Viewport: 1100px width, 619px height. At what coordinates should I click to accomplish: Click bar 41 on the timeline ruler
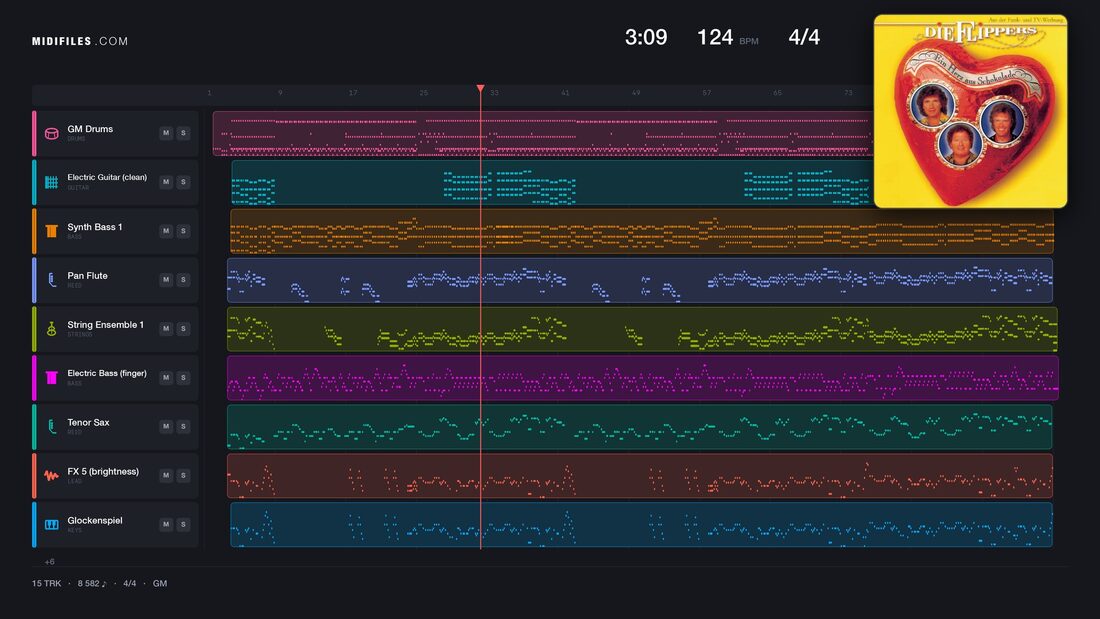565,93
